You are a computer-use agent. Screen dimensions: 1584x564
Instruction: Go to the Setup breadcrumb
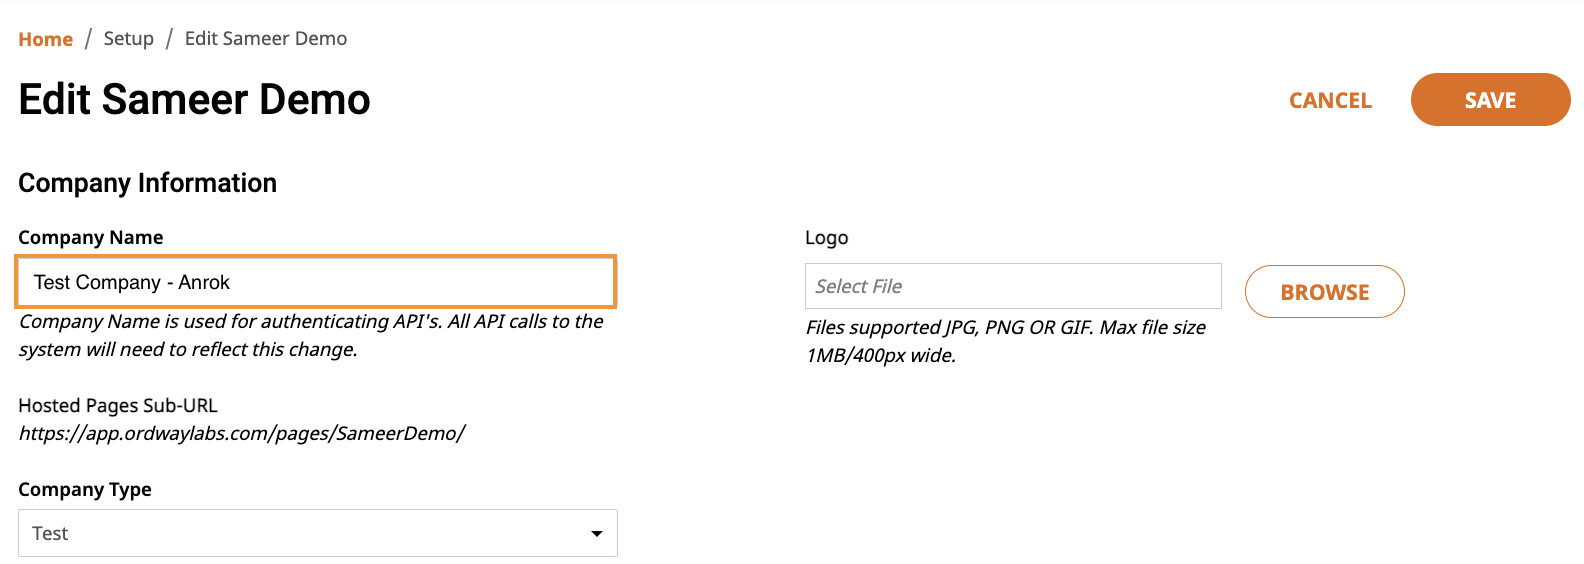click(x=129, y=39)
